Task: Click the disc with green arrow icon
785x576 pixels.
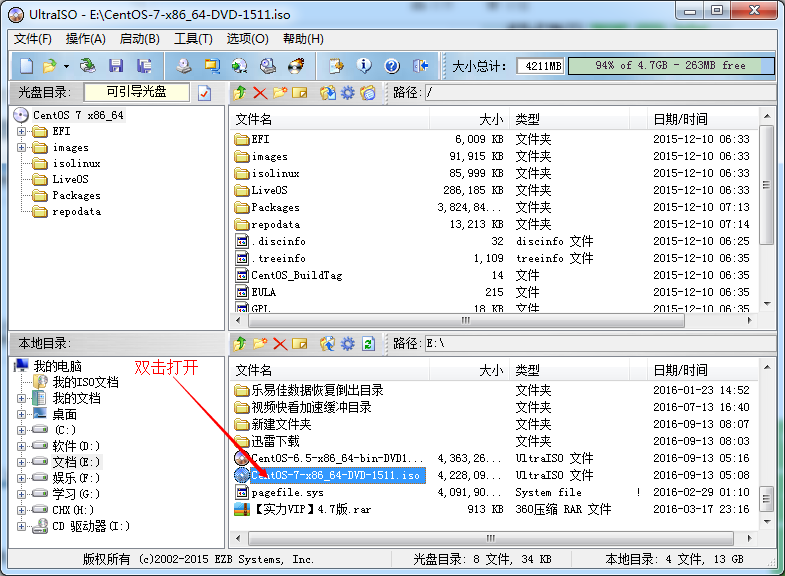Action: pos(239,66)
